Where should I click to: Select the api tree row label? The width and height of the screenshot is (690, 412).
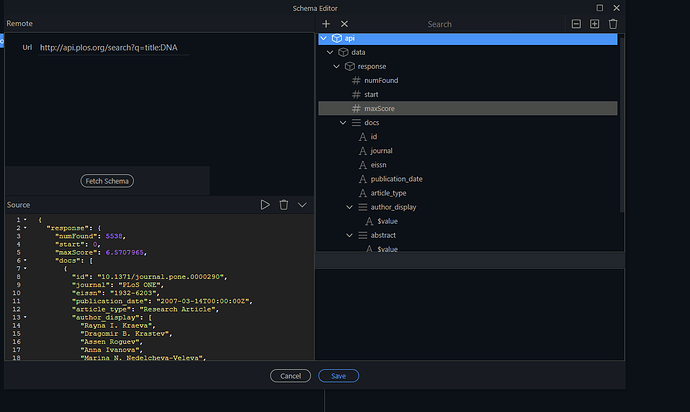point(349,38)
